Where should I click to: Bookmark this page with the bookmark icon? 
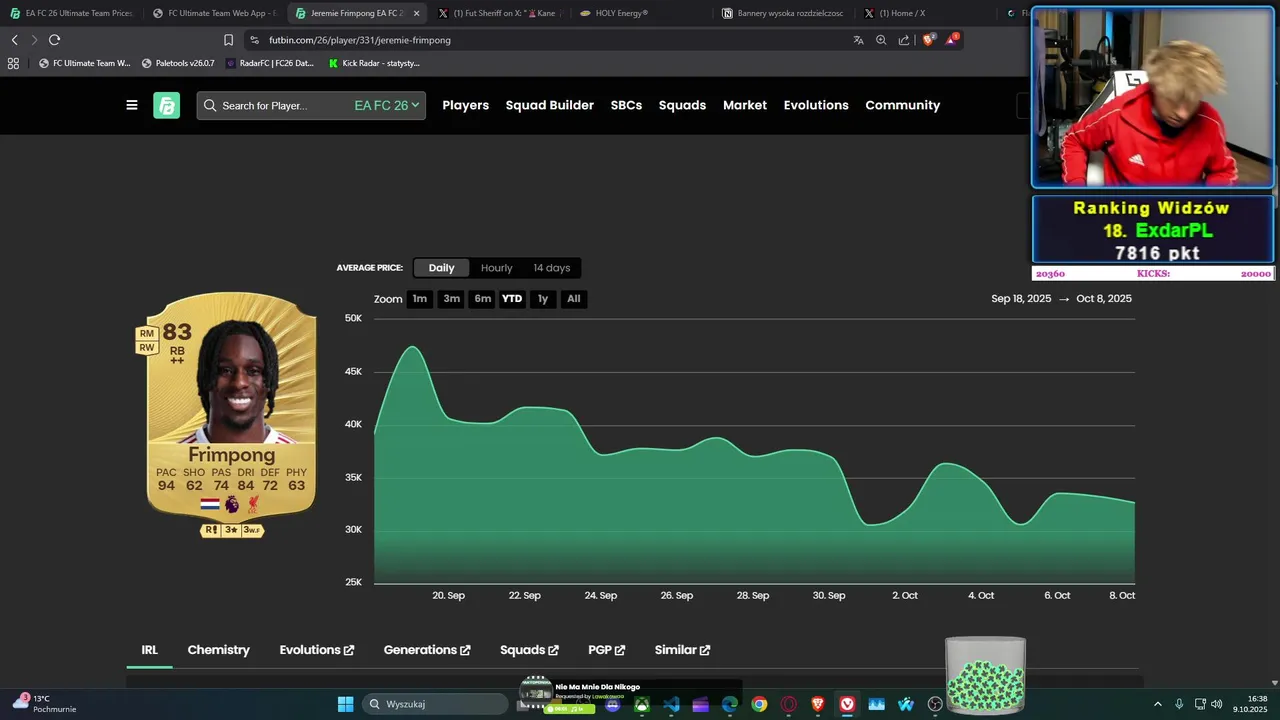[228, 40]
